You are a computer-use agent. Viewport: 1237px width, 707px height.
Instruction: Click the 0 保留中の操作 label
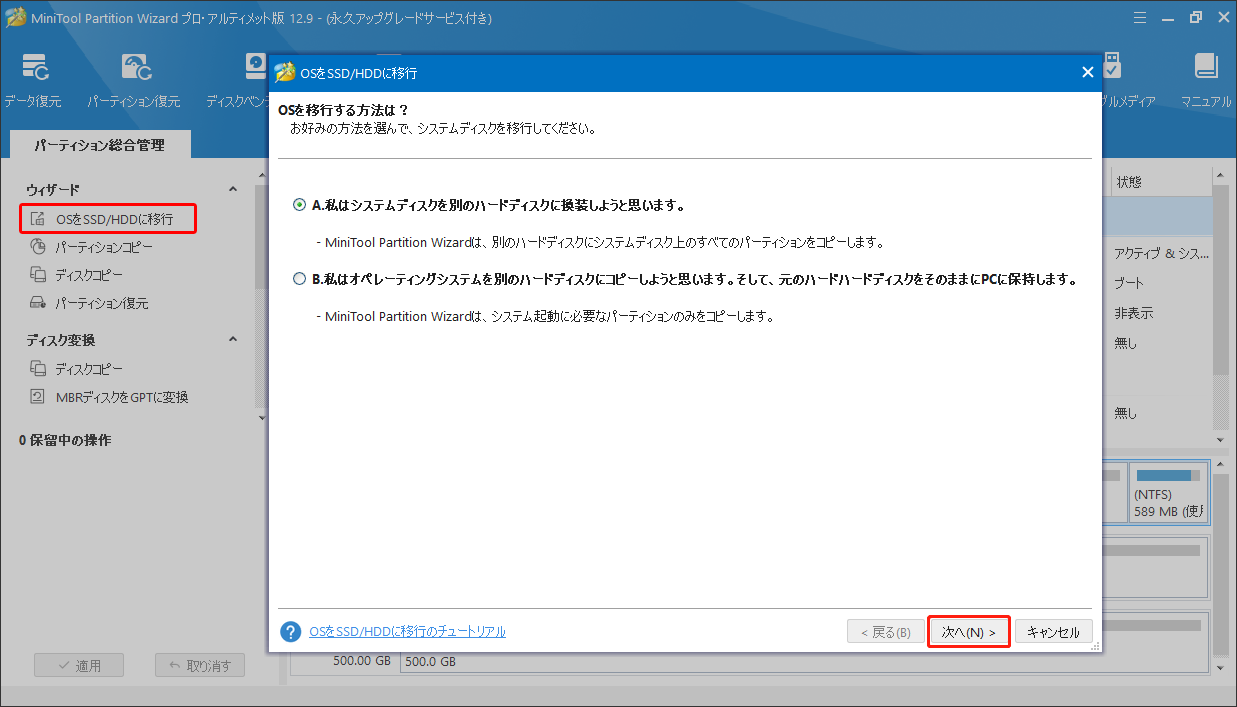[65, 440]
